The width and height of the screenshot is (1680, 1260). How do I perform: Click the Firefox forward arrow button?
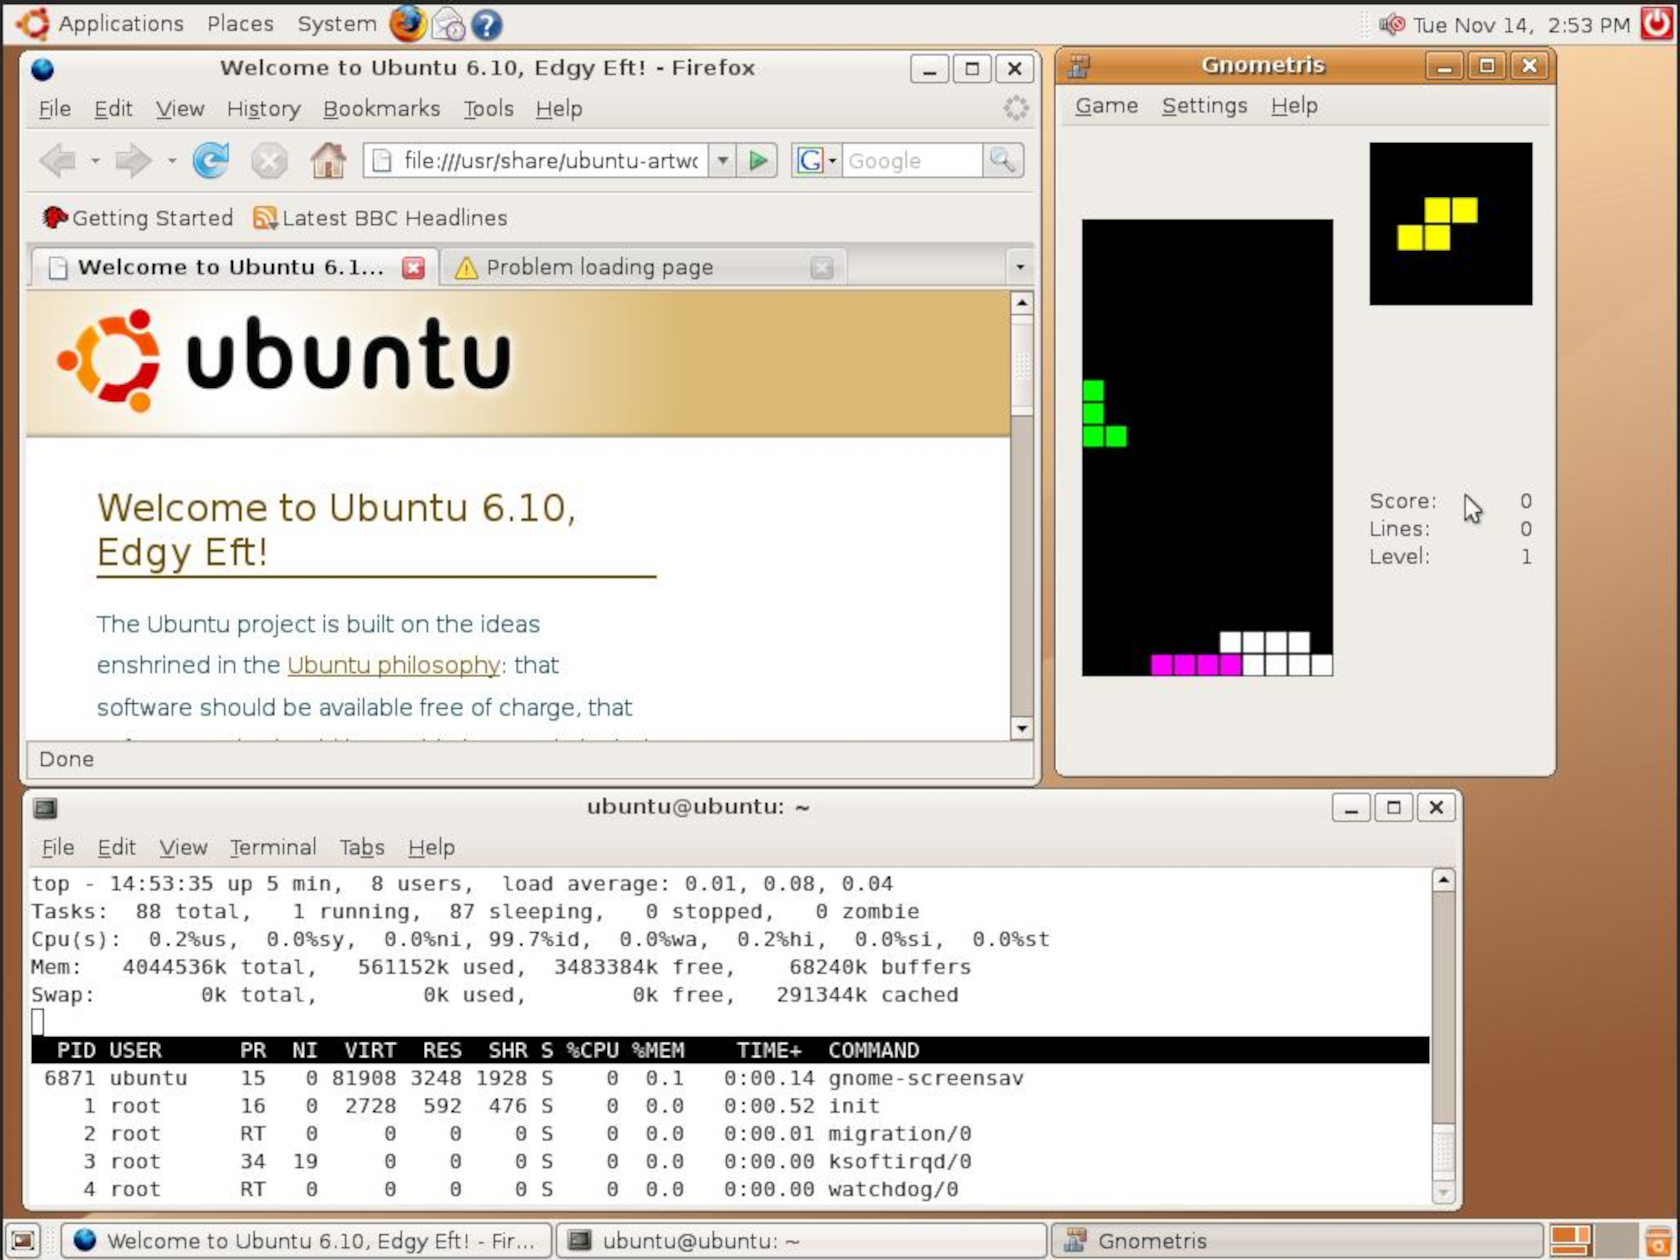pyautogui.click(x=132, y=160)
